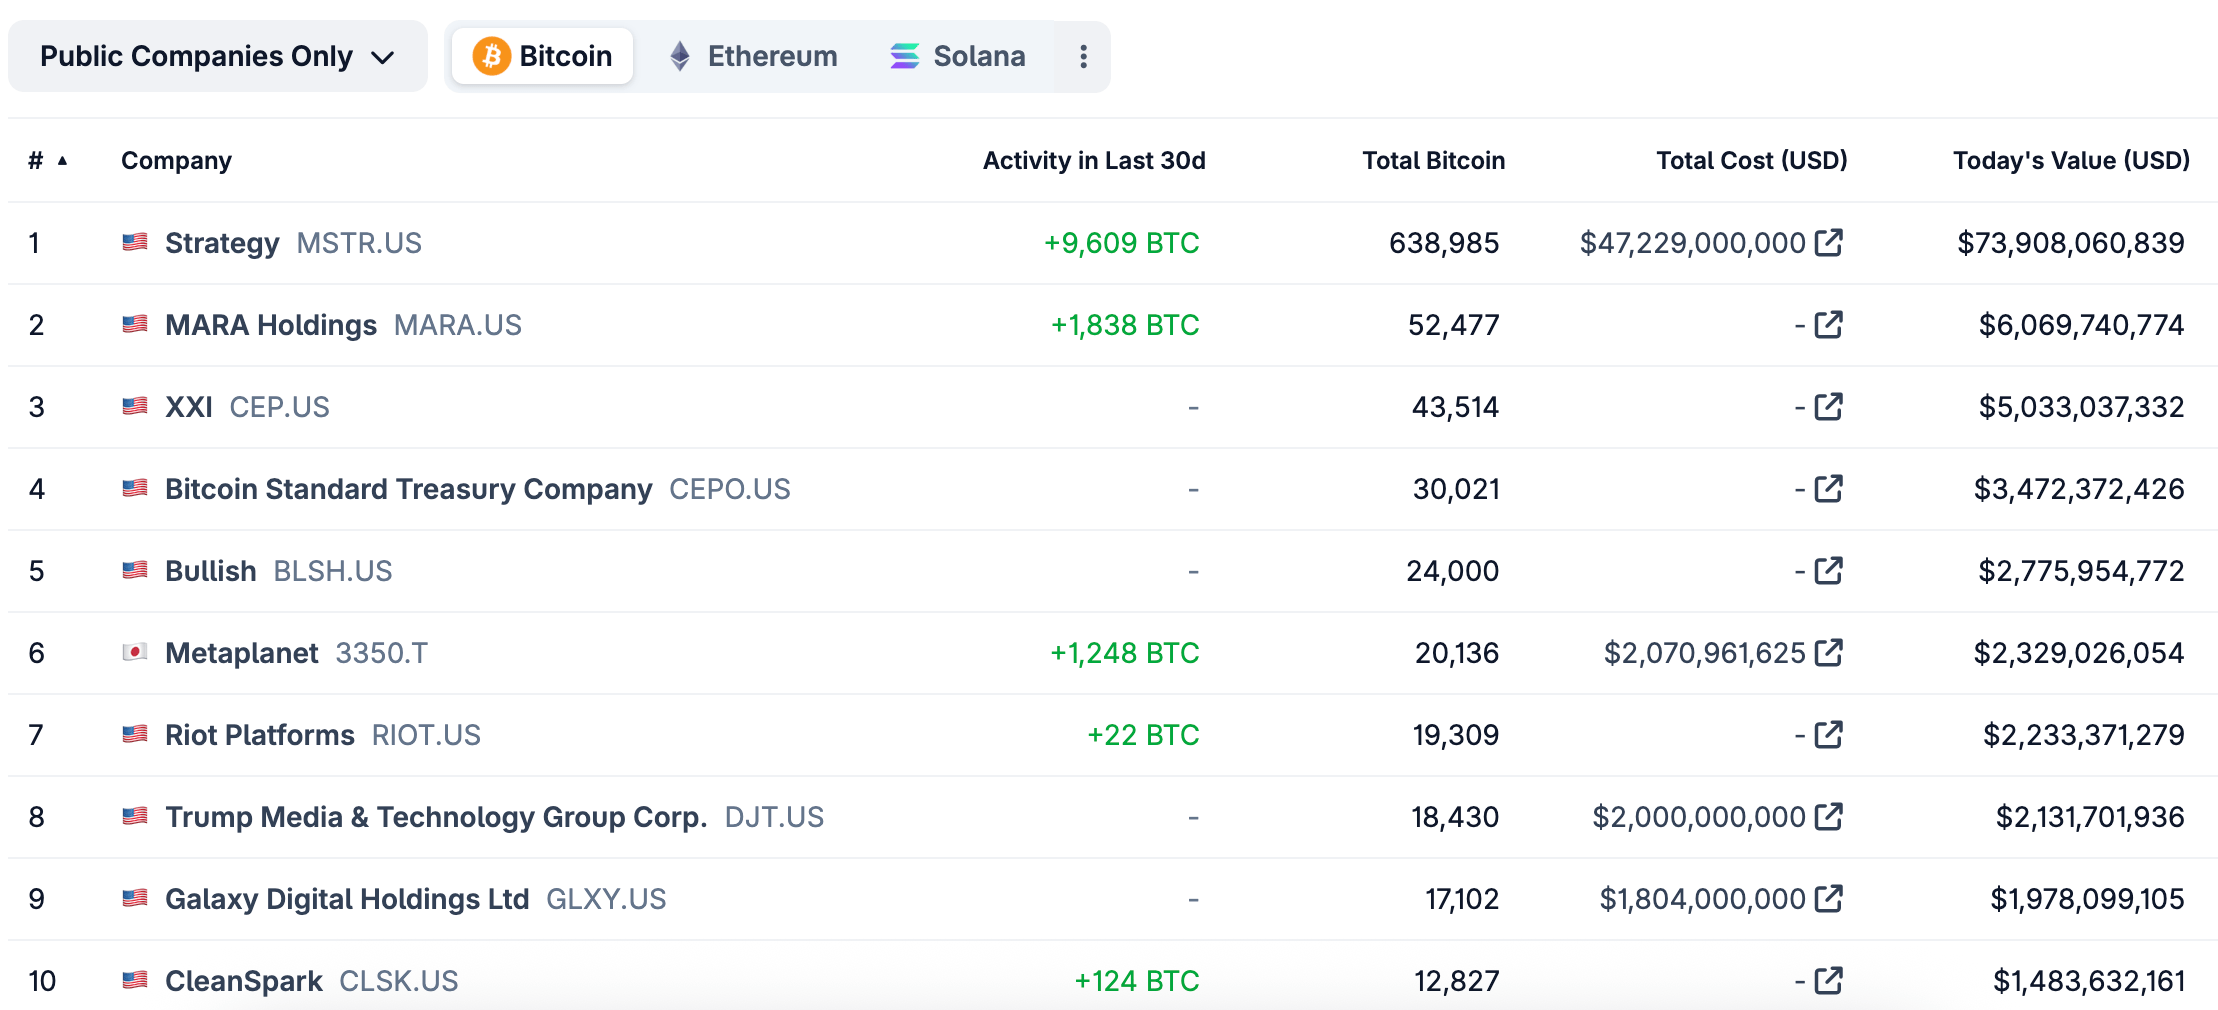2218x1010 pixels.
Task: Open Strategy's total cost external link
Action: pyautogui.click(x=1829, y=242)
